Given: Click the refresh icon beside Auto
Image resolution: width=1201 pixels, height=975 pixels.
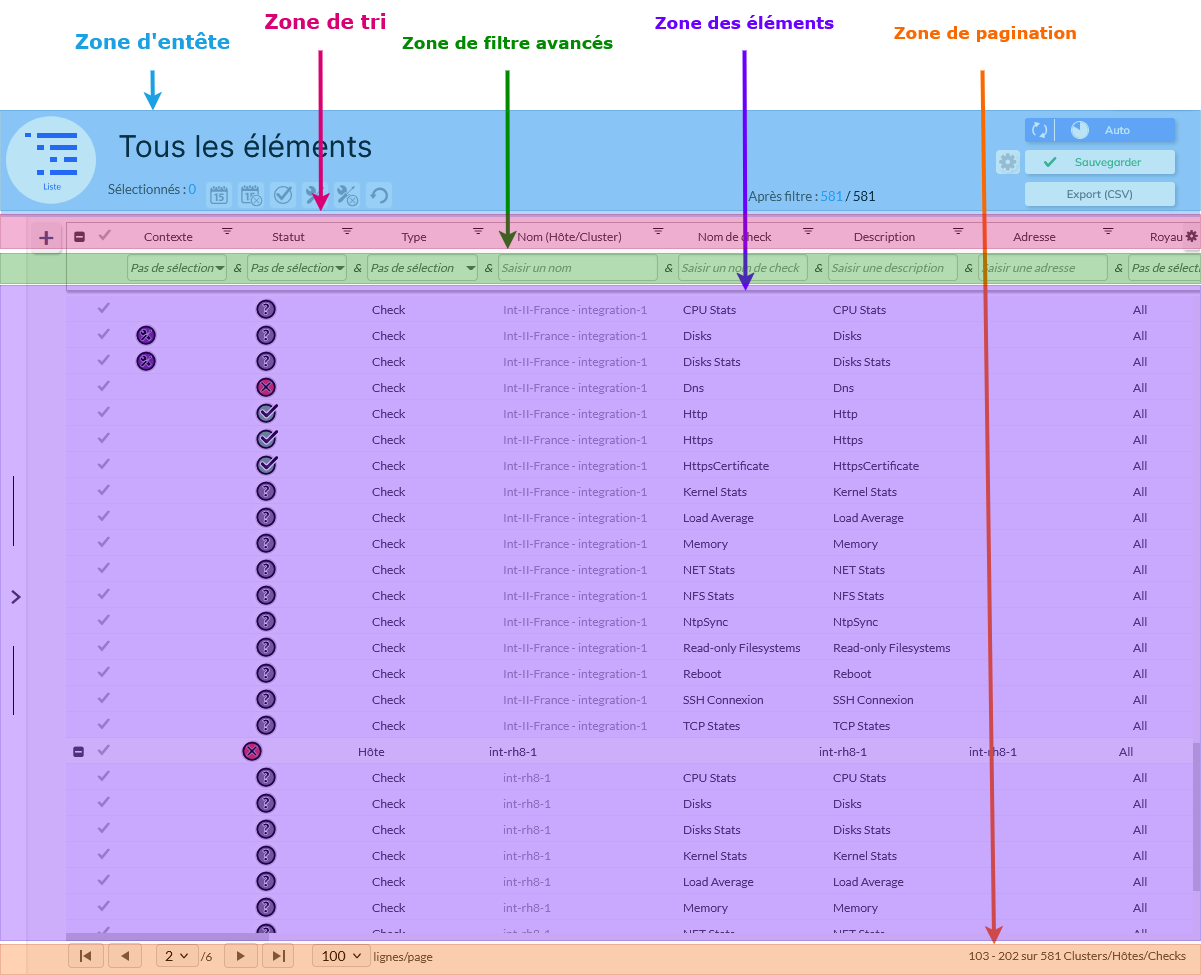Looking at the screenshot, I should (x=1040, y=130).
